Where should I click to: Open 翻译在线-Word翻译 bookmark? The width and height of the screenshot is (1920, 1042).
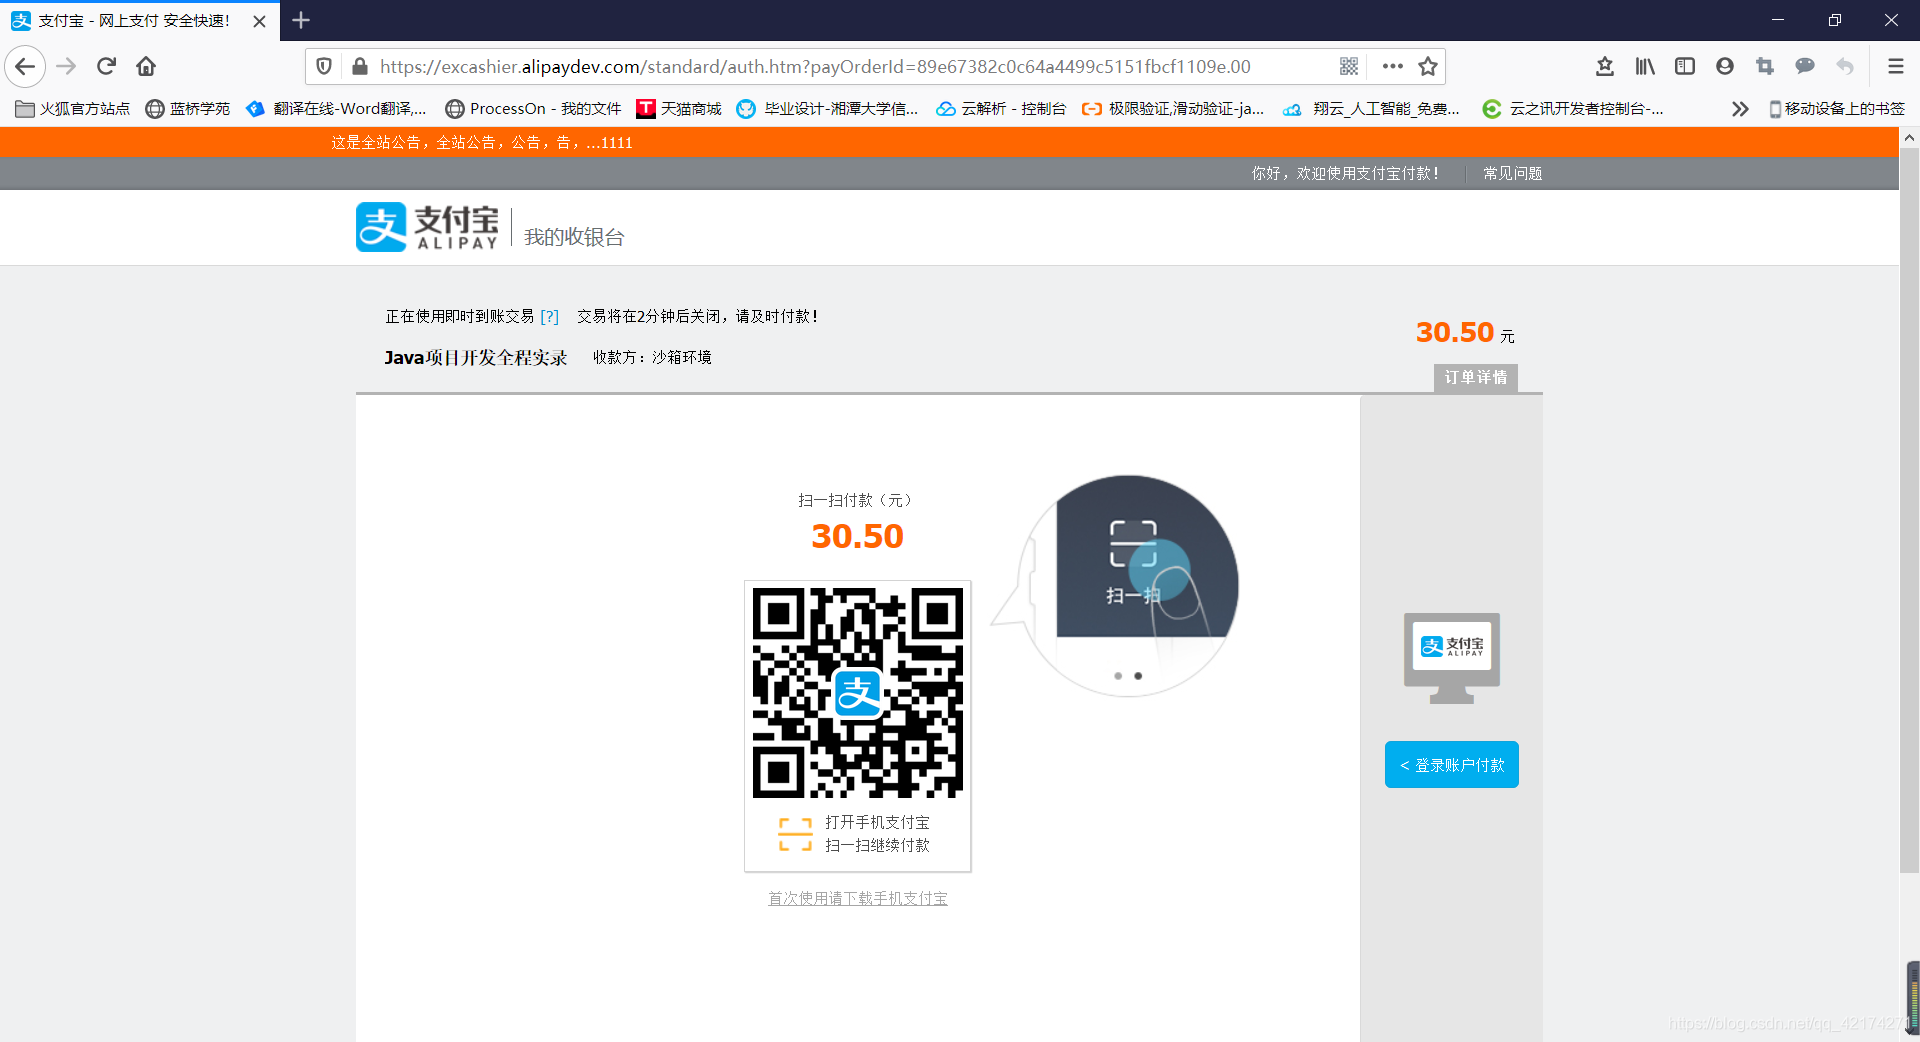337,108
